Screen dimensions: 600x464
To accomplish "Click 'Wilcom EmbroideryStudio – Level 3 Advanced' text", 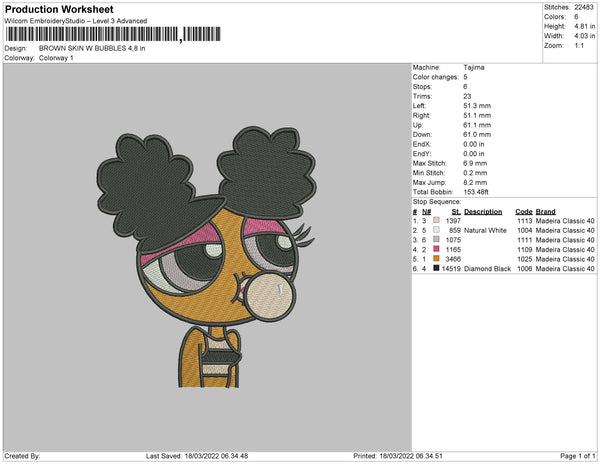I will point(75,21).
